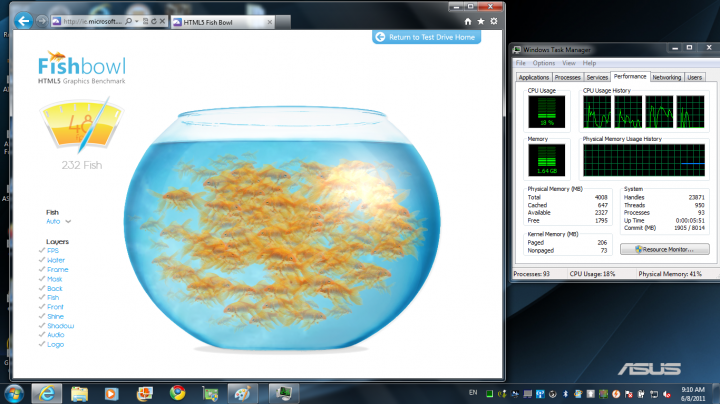Open the Windows Start orb
720x404 pixels.
pyautogui.click(x=14, y=394)
